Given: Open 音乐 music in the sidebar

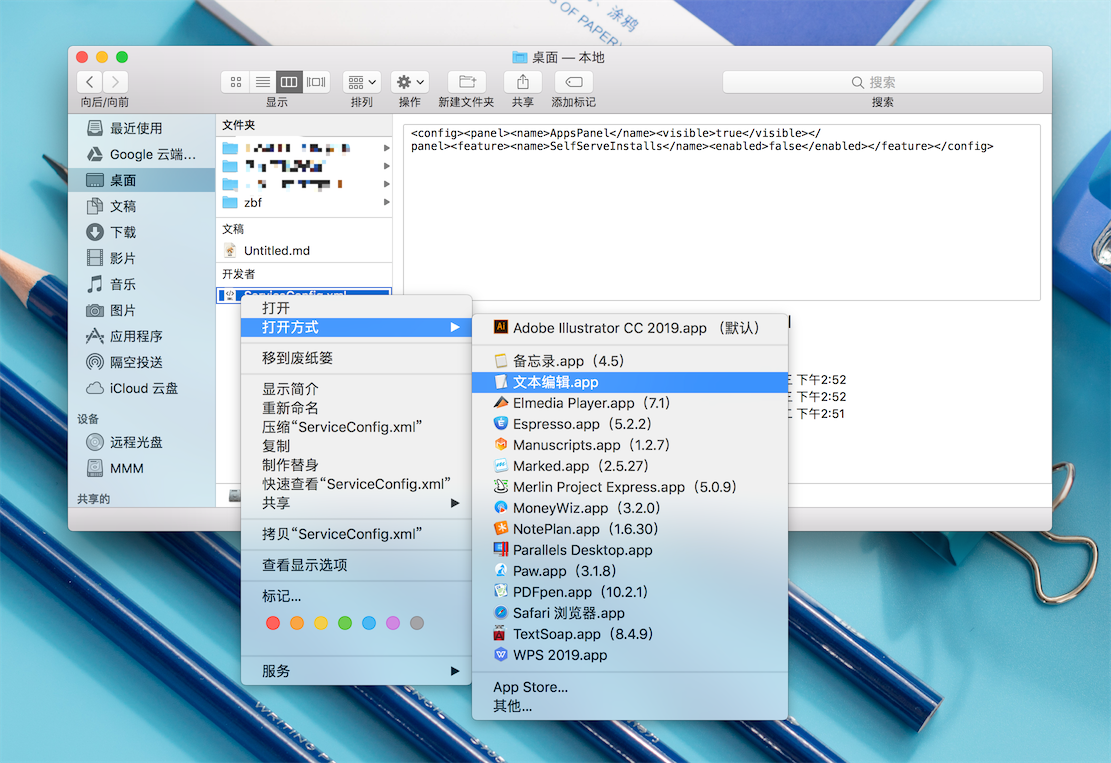Looking at the screenshot, I should (142, 284).
